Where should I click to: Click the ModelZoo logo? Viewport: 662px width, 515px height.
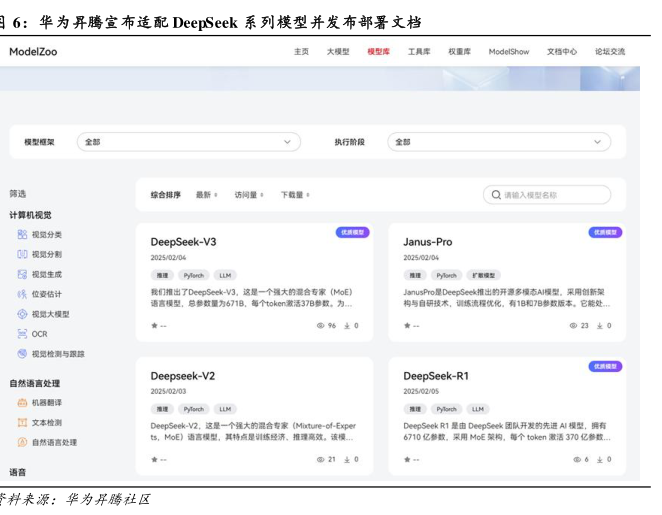click(x=33, y=52)
